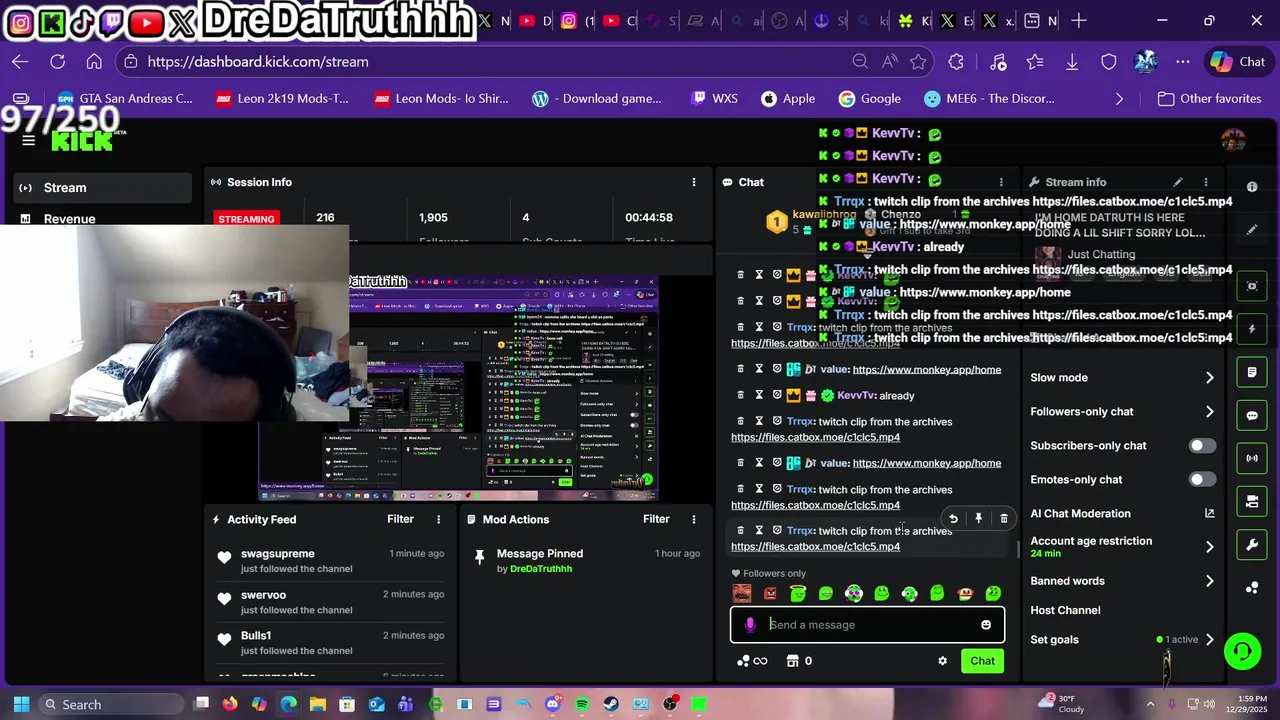Click the stream preview thumbnail

coord(458,387)
